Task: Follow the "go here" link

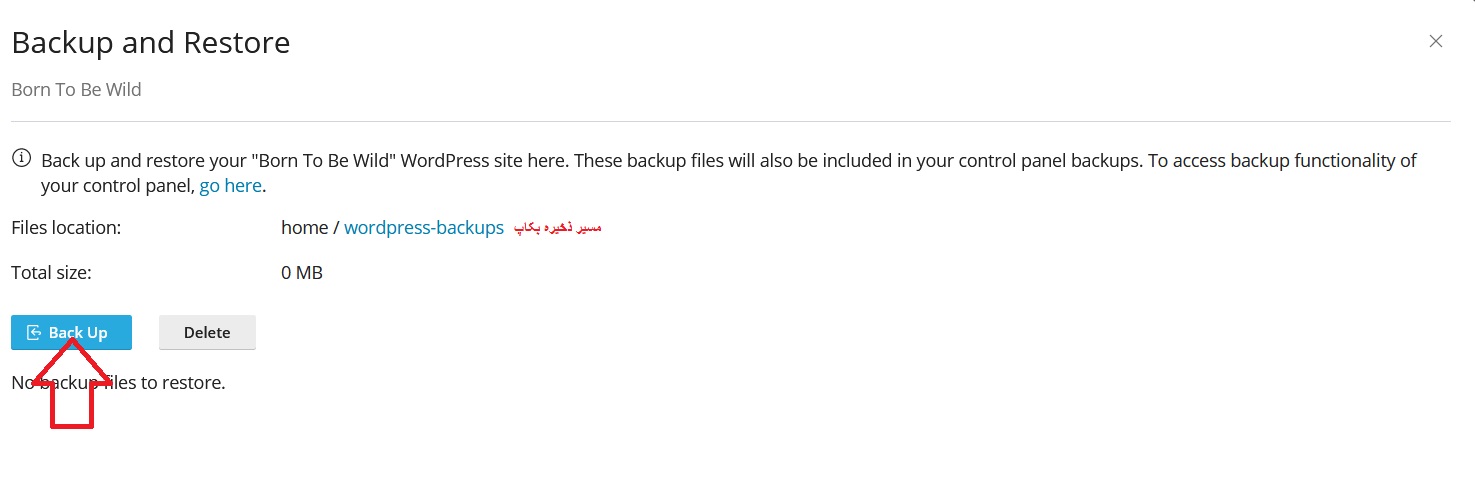Action: [x=230, y=186]
